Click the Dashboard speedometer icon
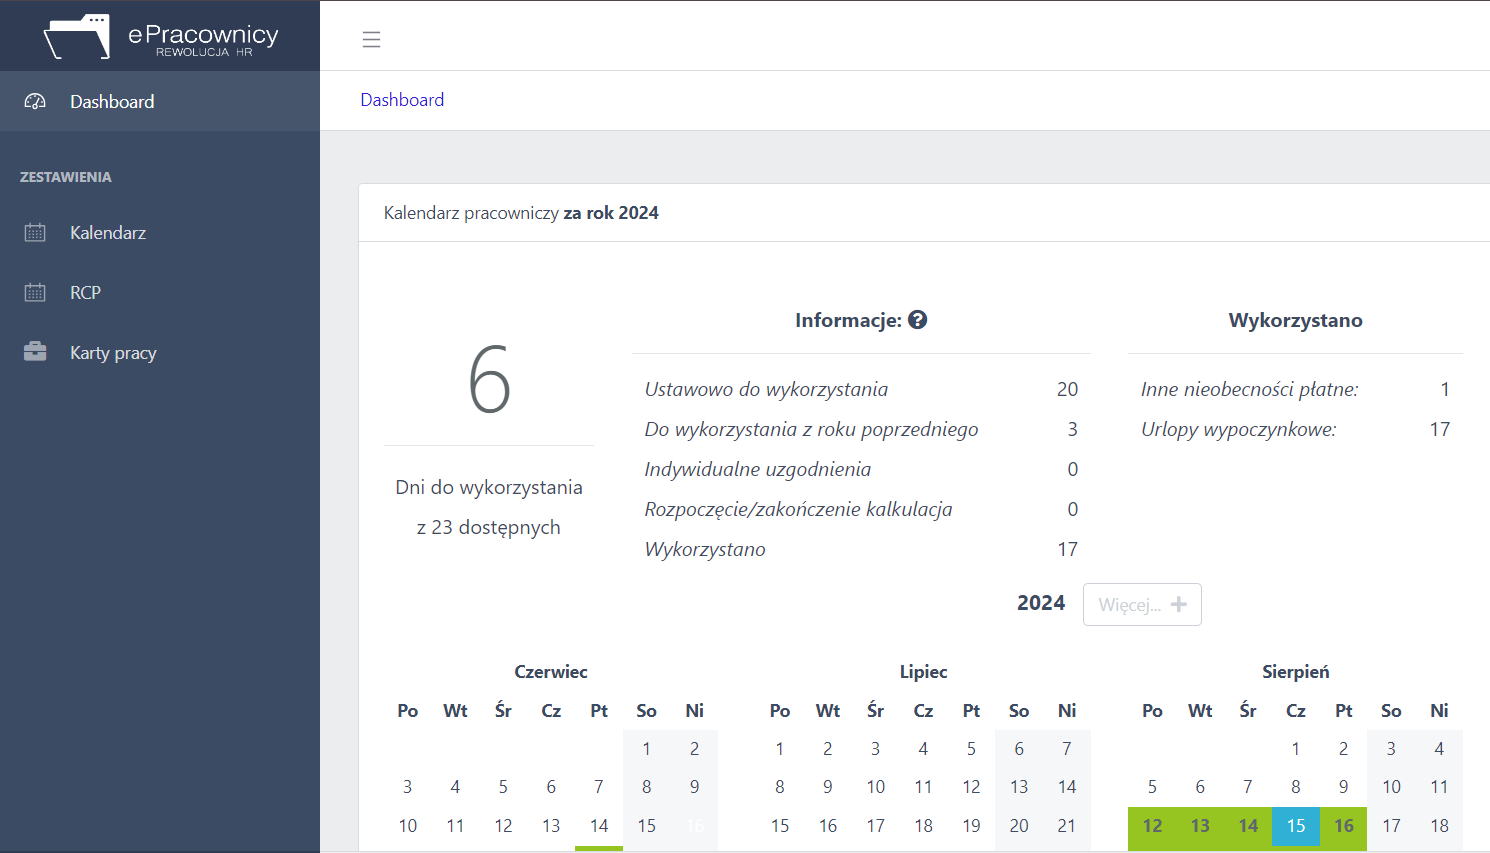This screenshot has width=1490, height=853. [x=35, y=101]
